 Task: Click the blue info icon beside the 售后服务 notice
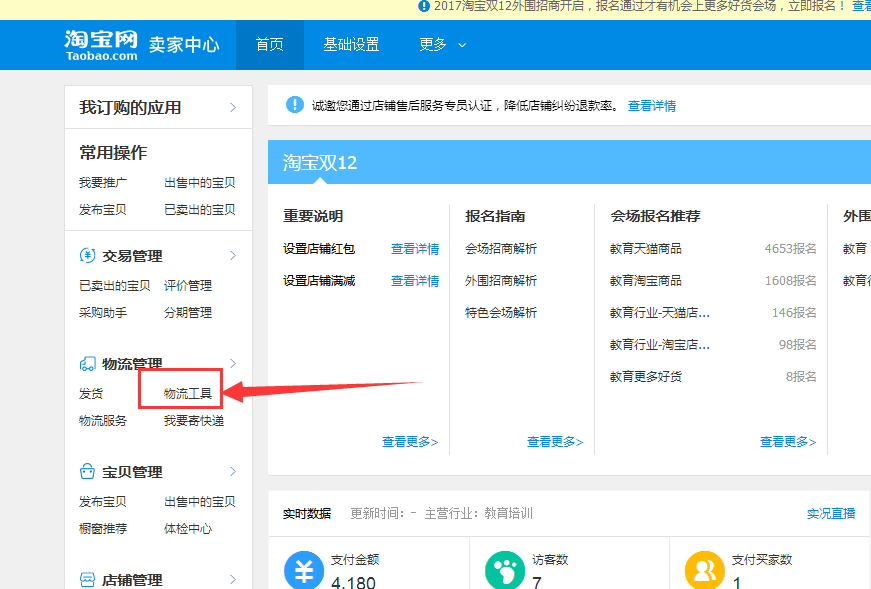(x=294, y=104)
